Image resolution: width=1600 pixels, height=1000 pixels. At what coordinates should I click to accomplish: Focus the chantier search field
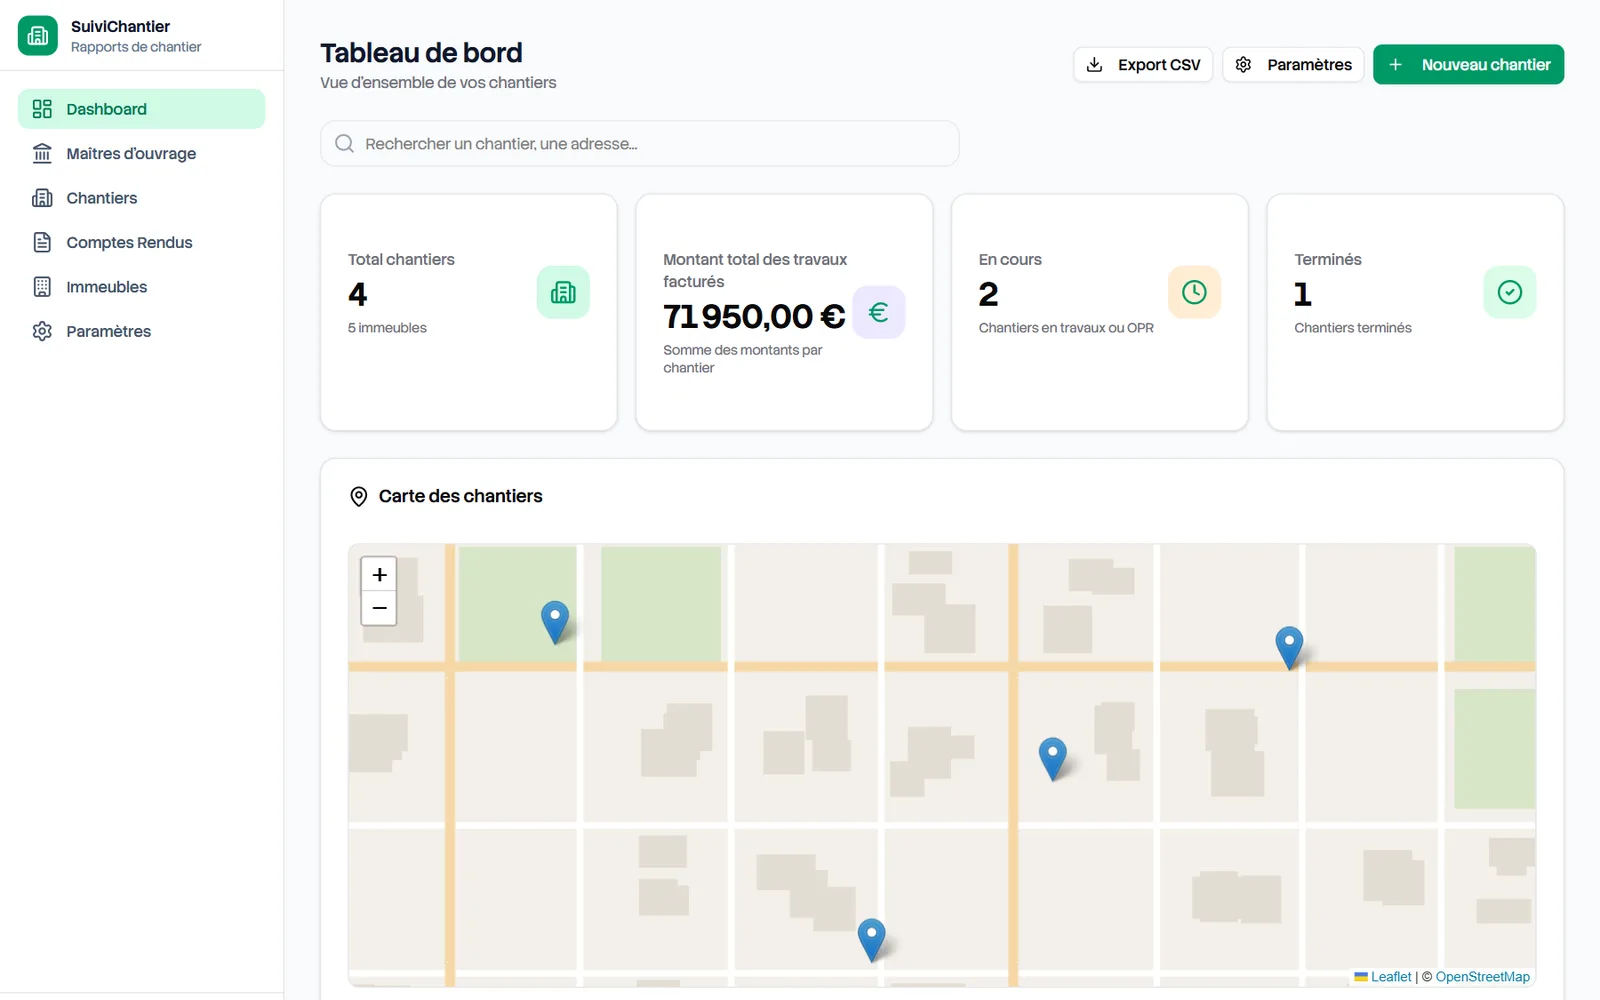640,144
